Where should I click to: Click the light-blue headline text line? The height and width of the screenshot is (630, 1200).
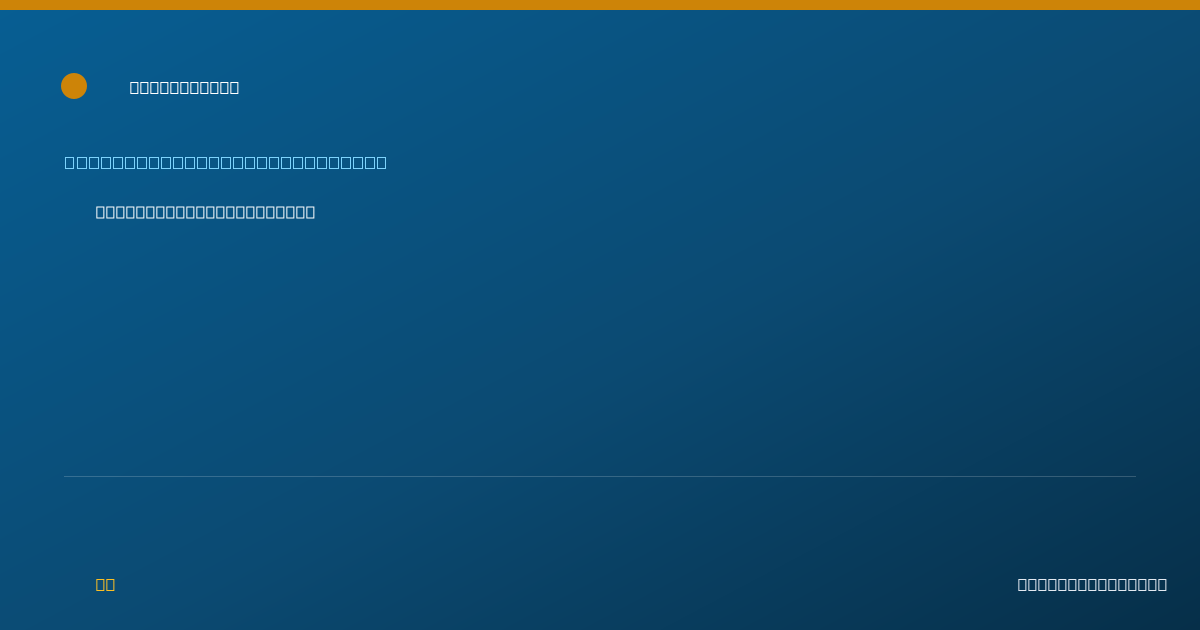(226, 162)
